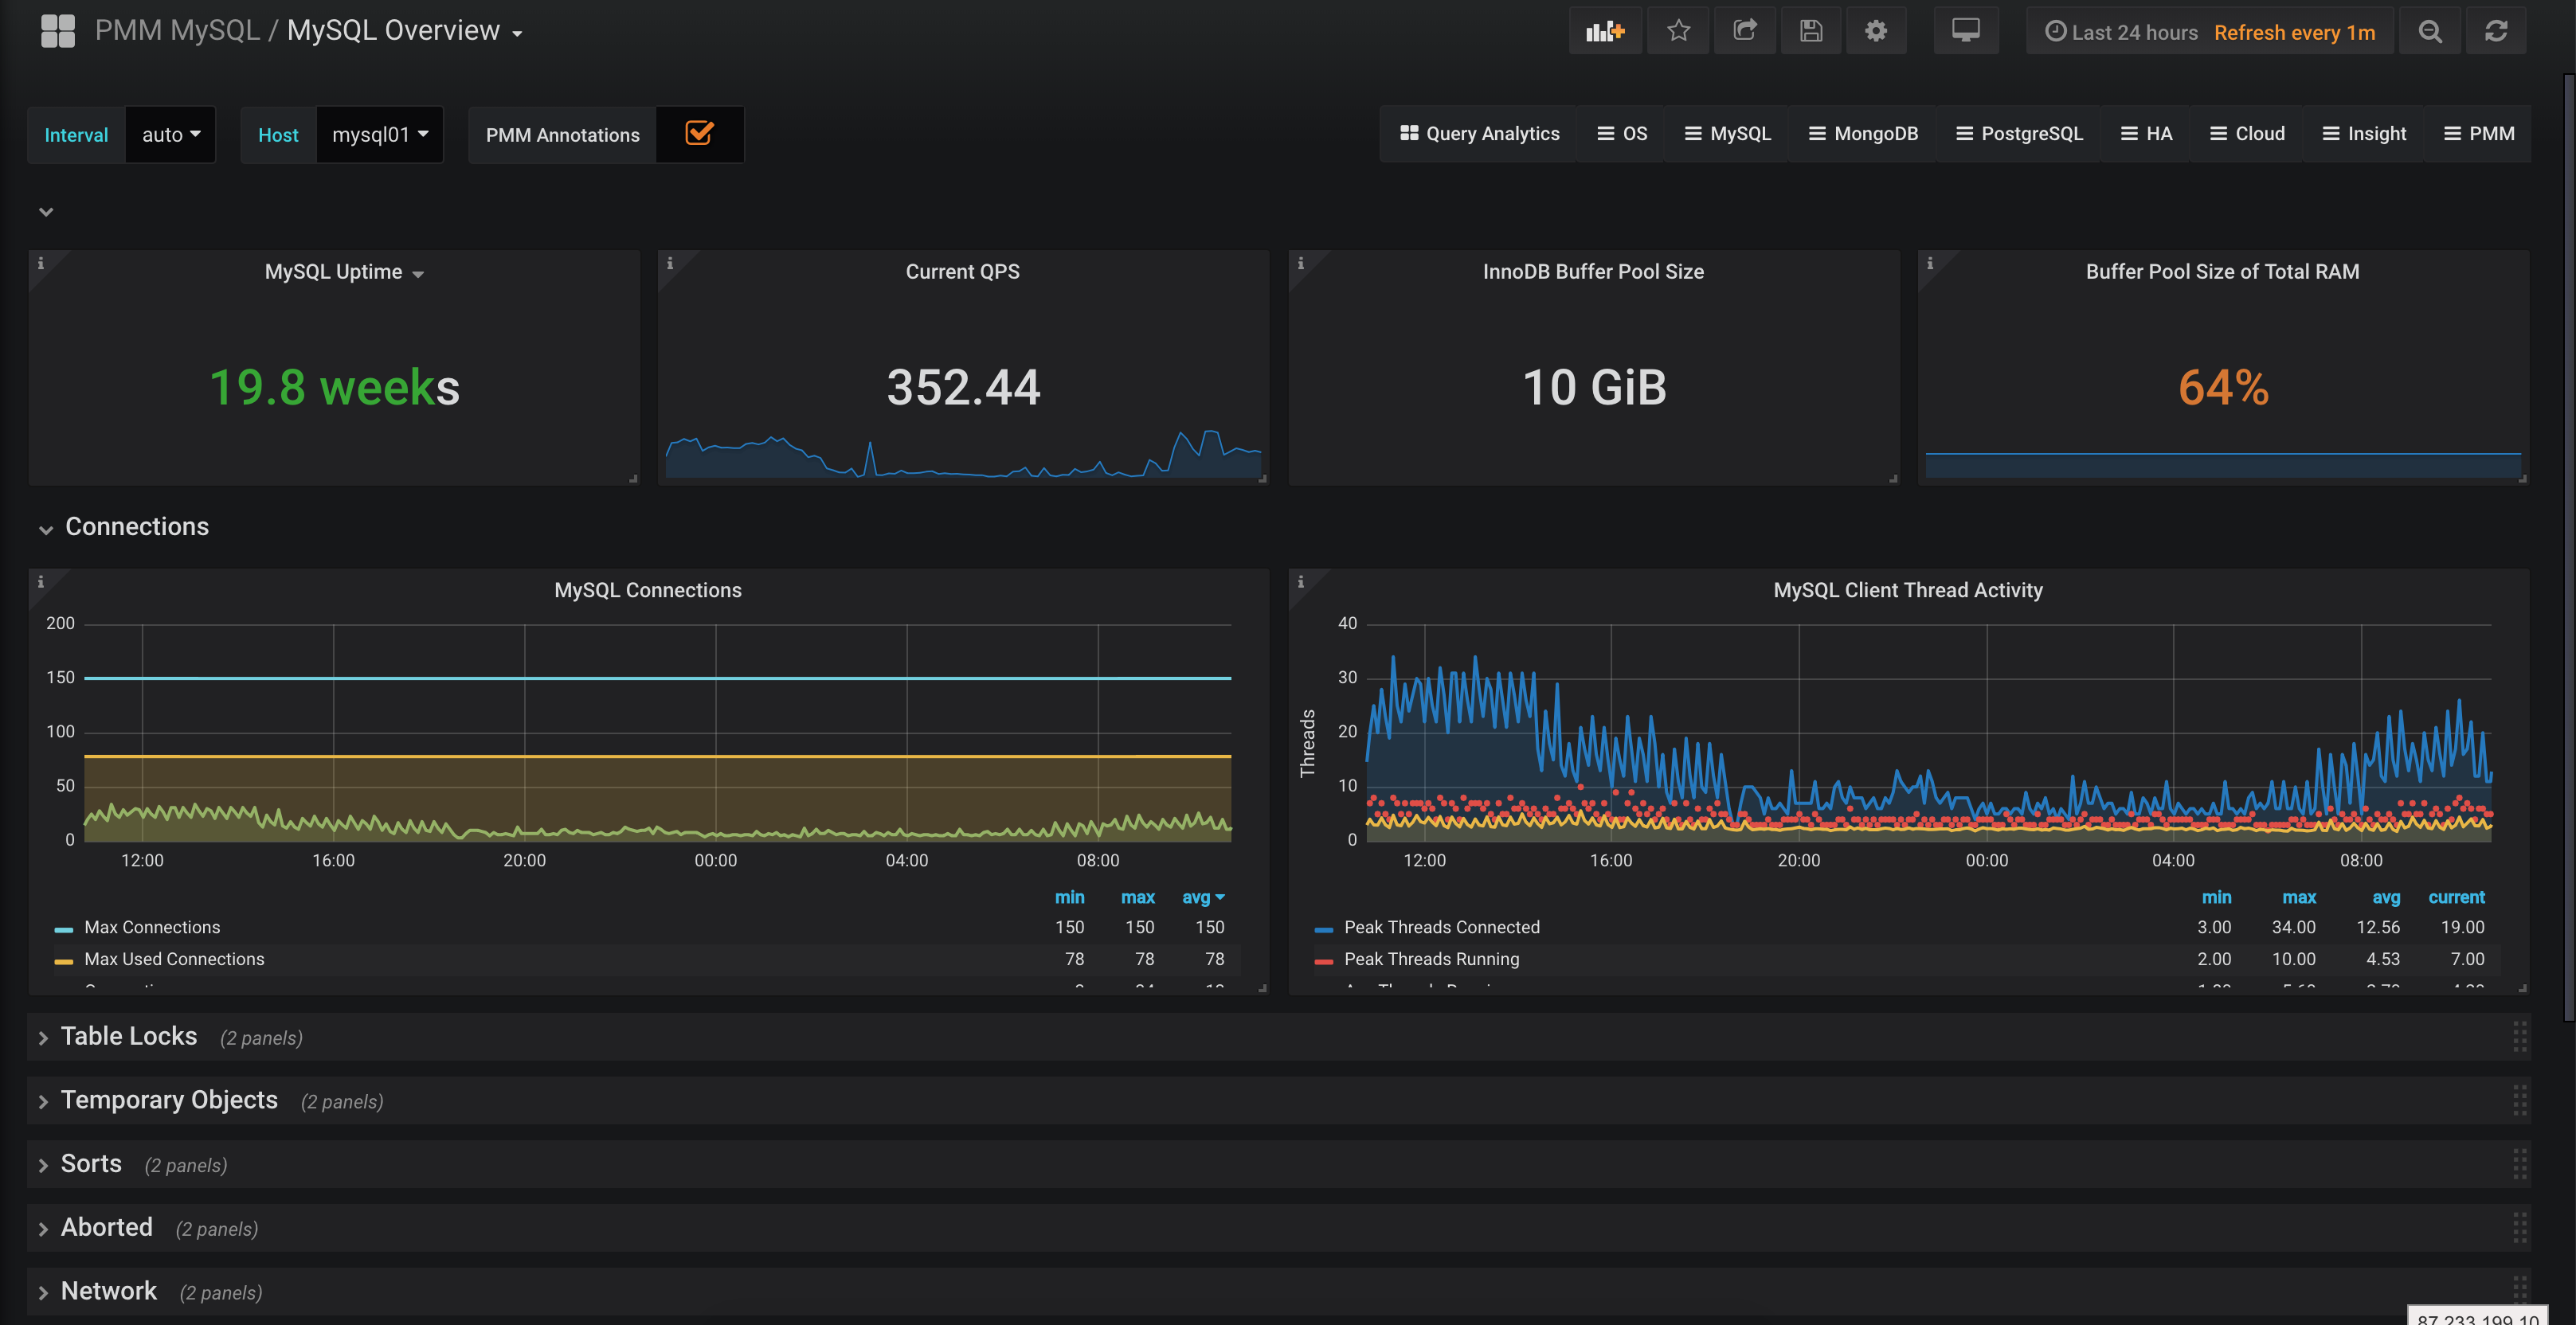This screenshot has height=1325, width=2576.
Task: Open Query Analytics link
Action: point(1479,134)
